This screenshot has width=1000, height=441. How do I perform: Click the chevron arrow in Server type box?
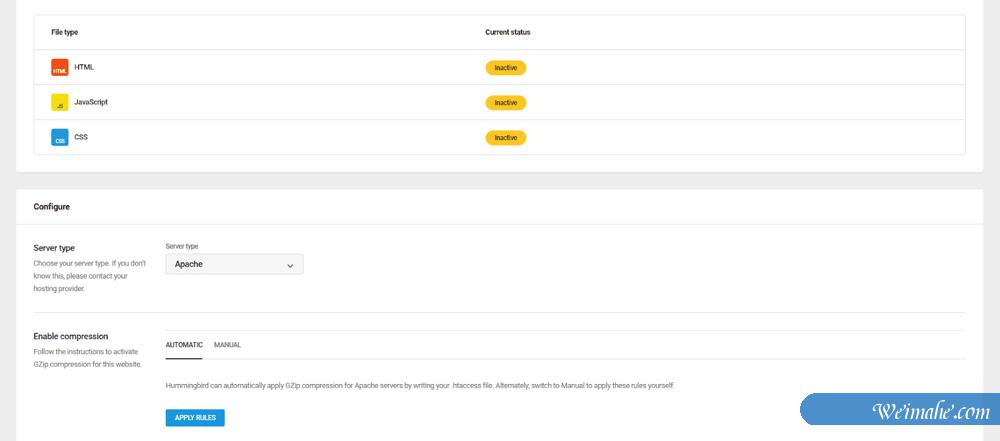click(x=290, y=266)
